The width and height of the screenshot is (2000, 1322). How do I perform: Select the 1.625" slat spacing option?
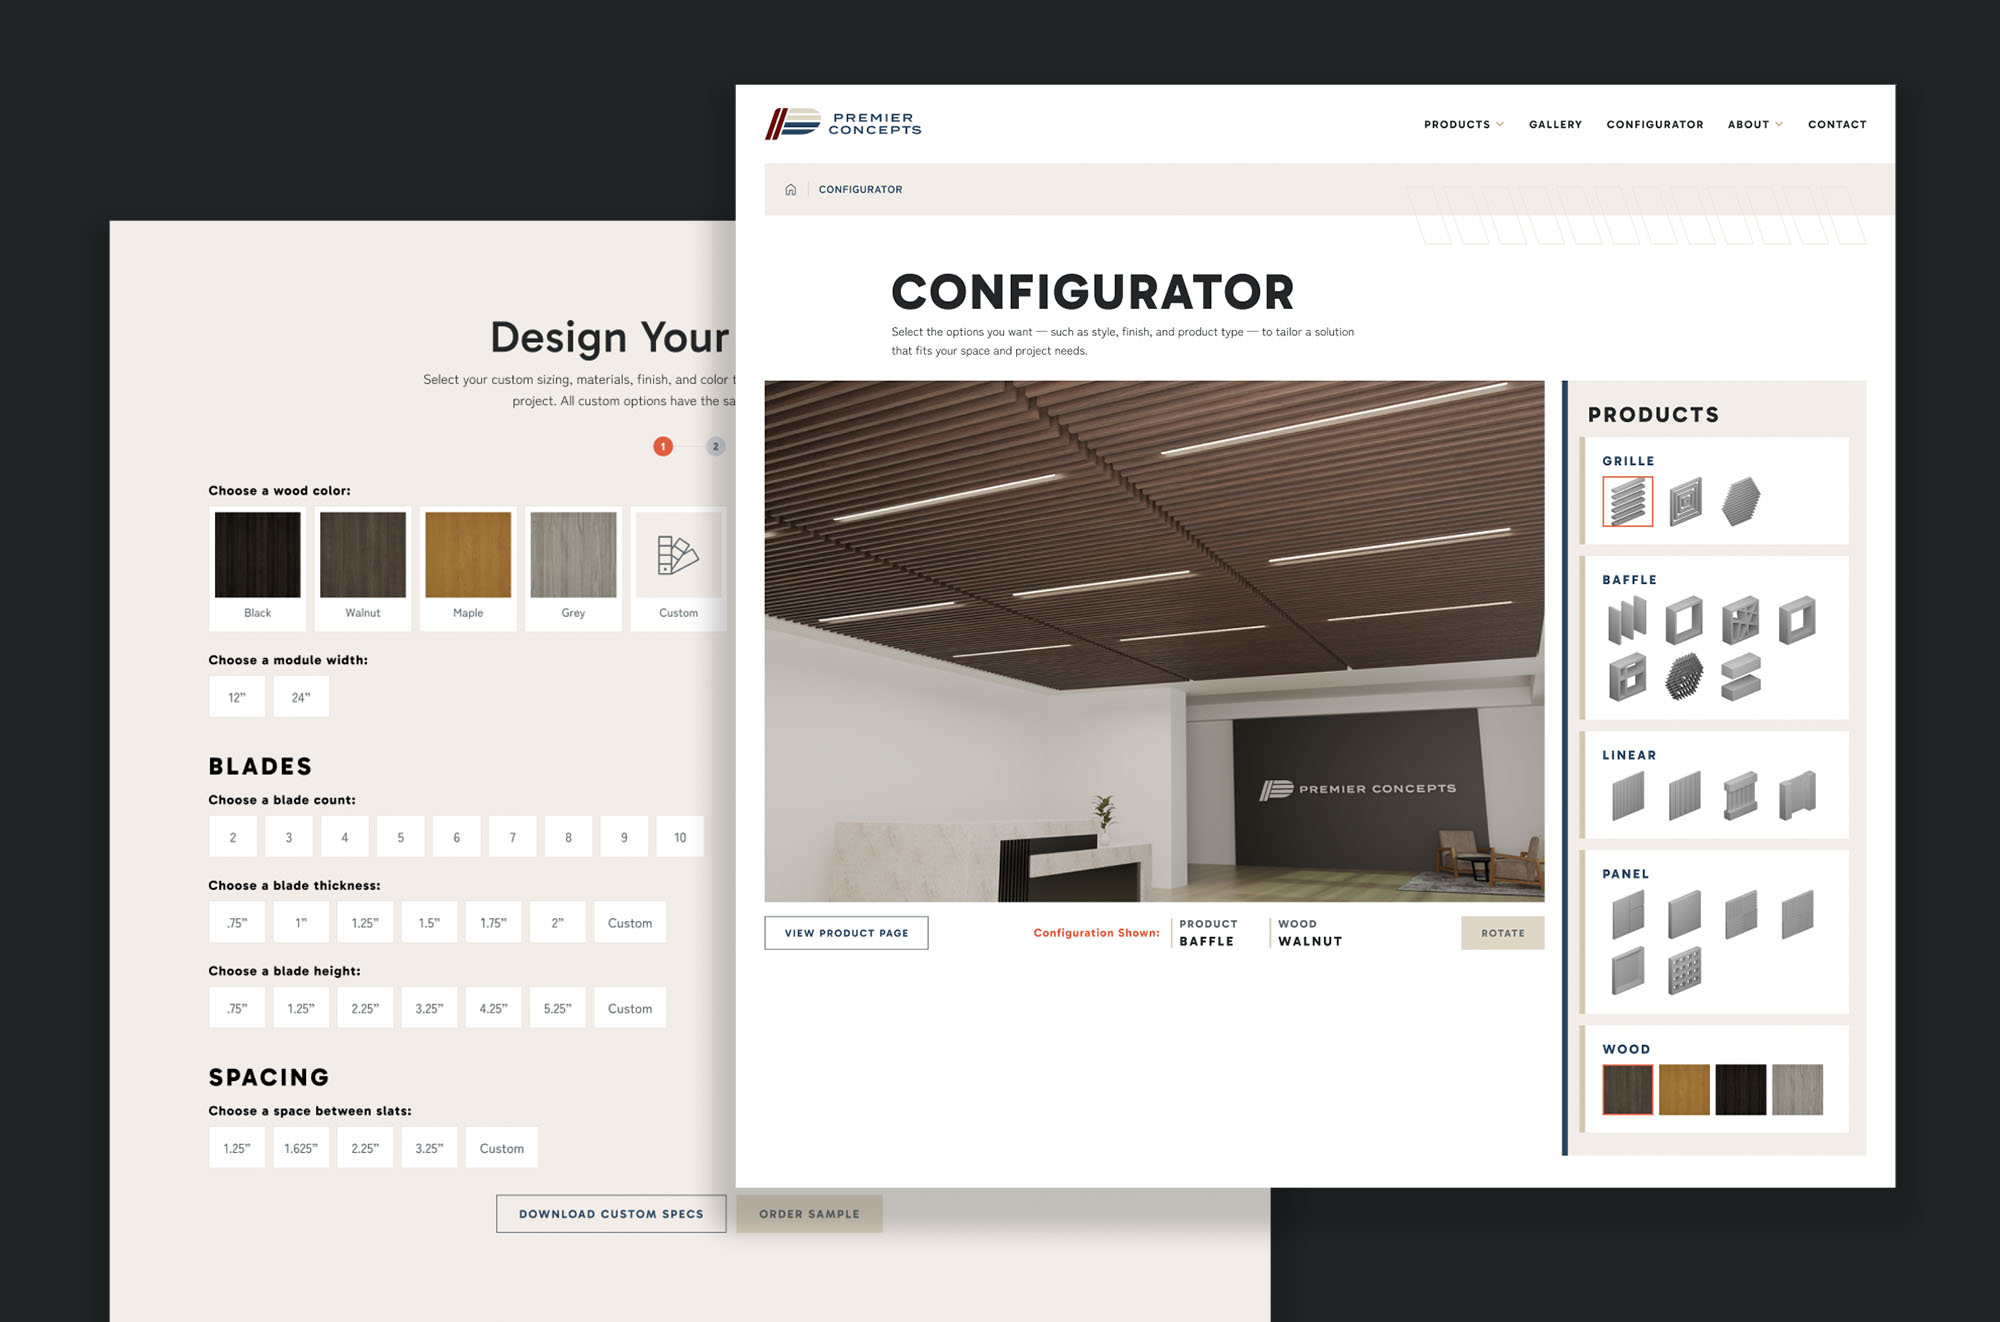coord(301,1147)
